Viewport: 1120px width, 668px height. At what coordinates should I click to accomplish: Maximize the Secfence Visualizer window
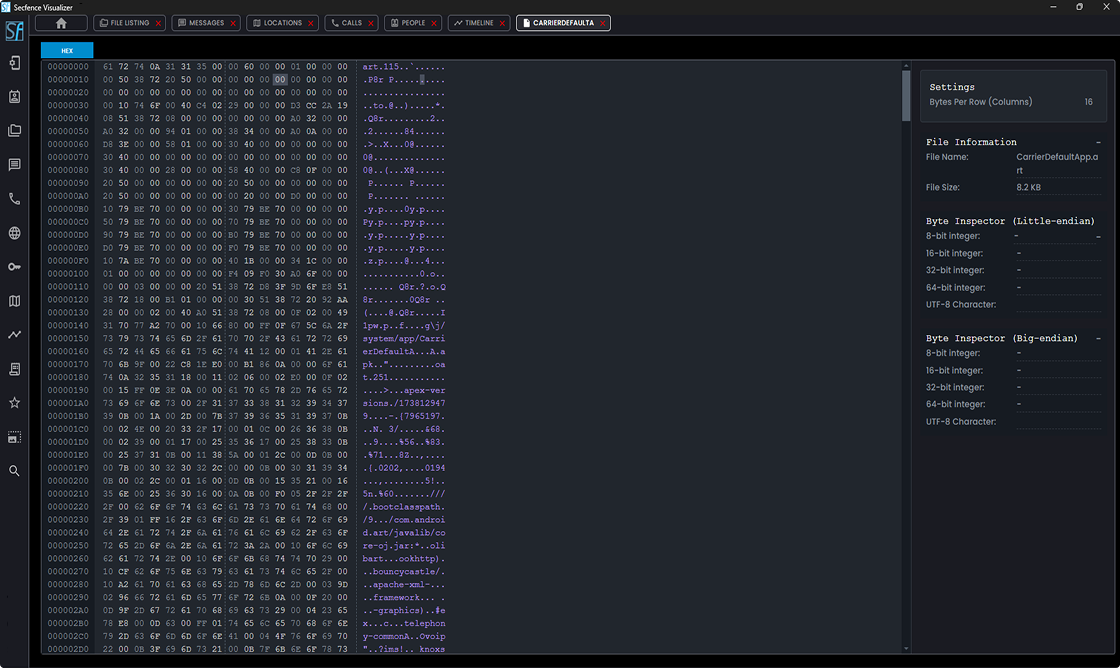[1079, 6]
